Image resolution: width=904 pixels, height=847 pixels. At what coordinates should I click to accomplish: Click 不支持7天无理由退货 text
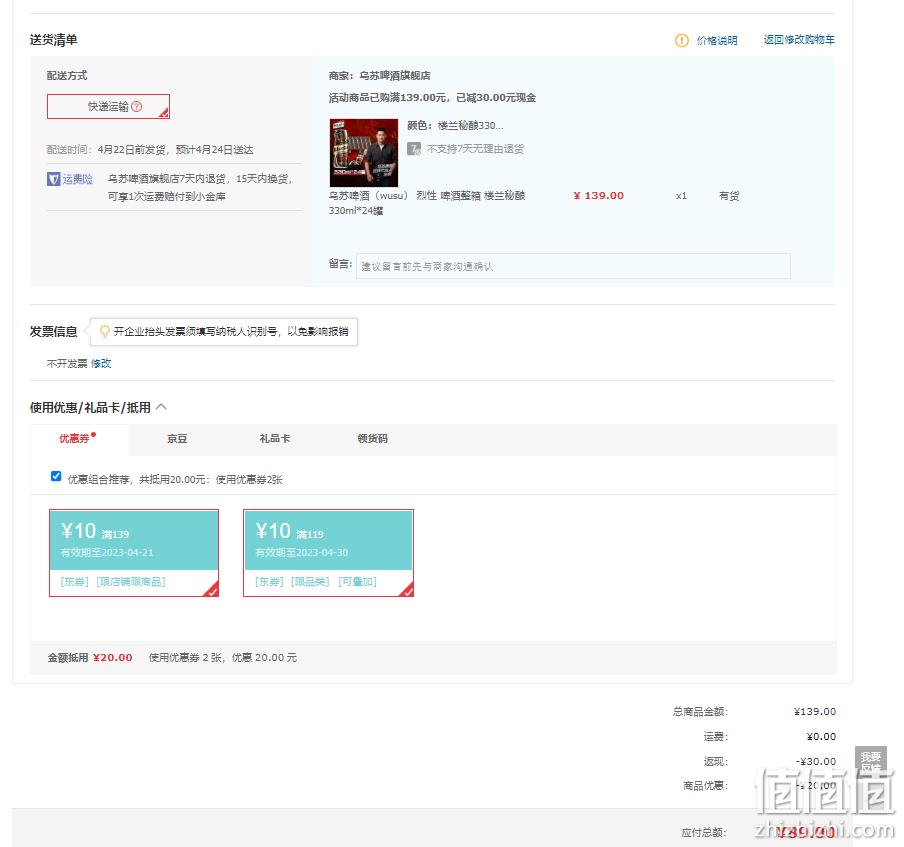tap(475, 149)
